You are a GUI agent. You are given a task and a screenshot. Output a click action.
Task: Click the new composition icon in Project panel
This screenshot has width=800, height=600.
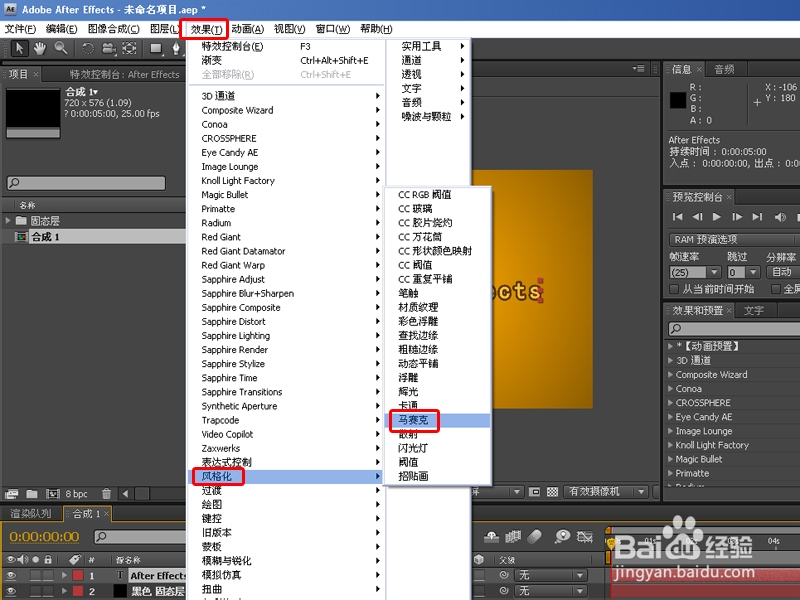click(x=53, y=494)
